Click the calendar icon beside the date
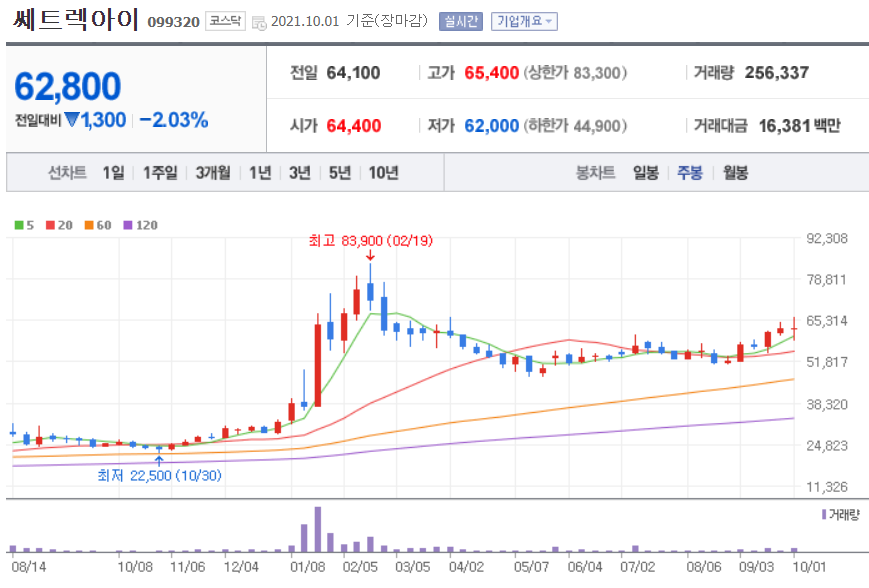This screenshot has width=869, height=588. [x=259, y=23]
